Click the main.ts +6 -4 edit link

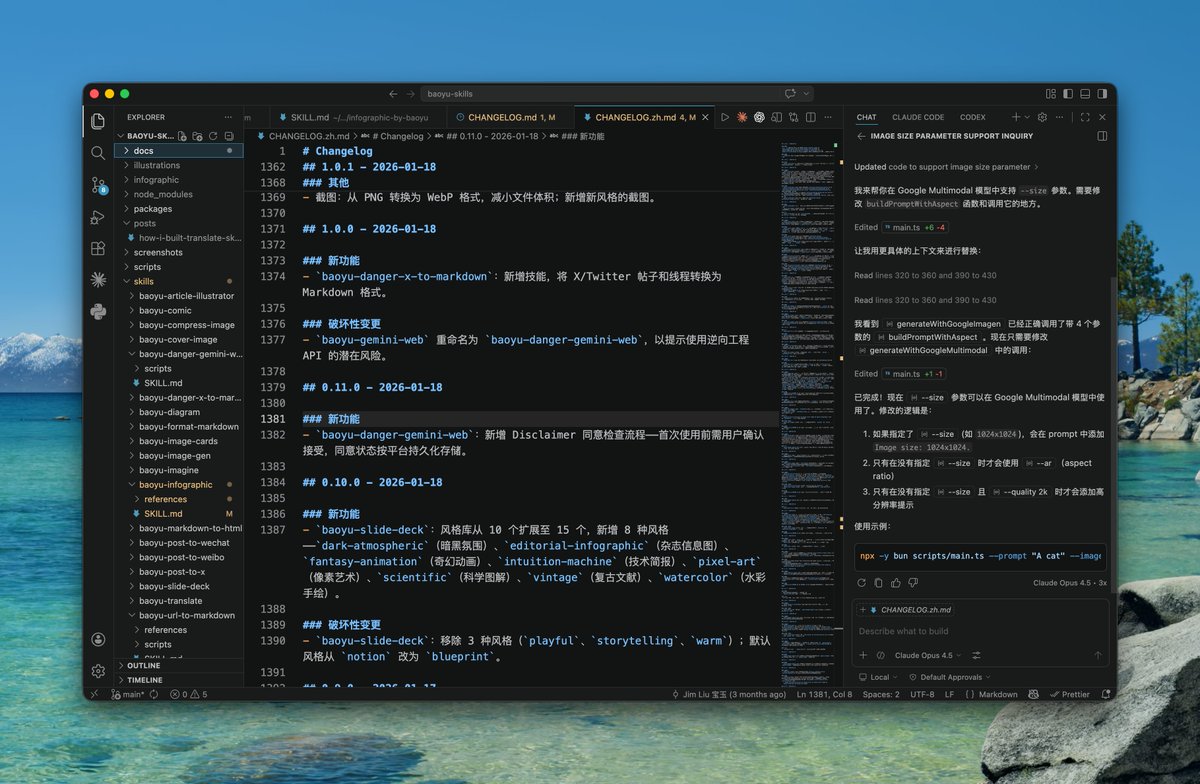[915, 227]
